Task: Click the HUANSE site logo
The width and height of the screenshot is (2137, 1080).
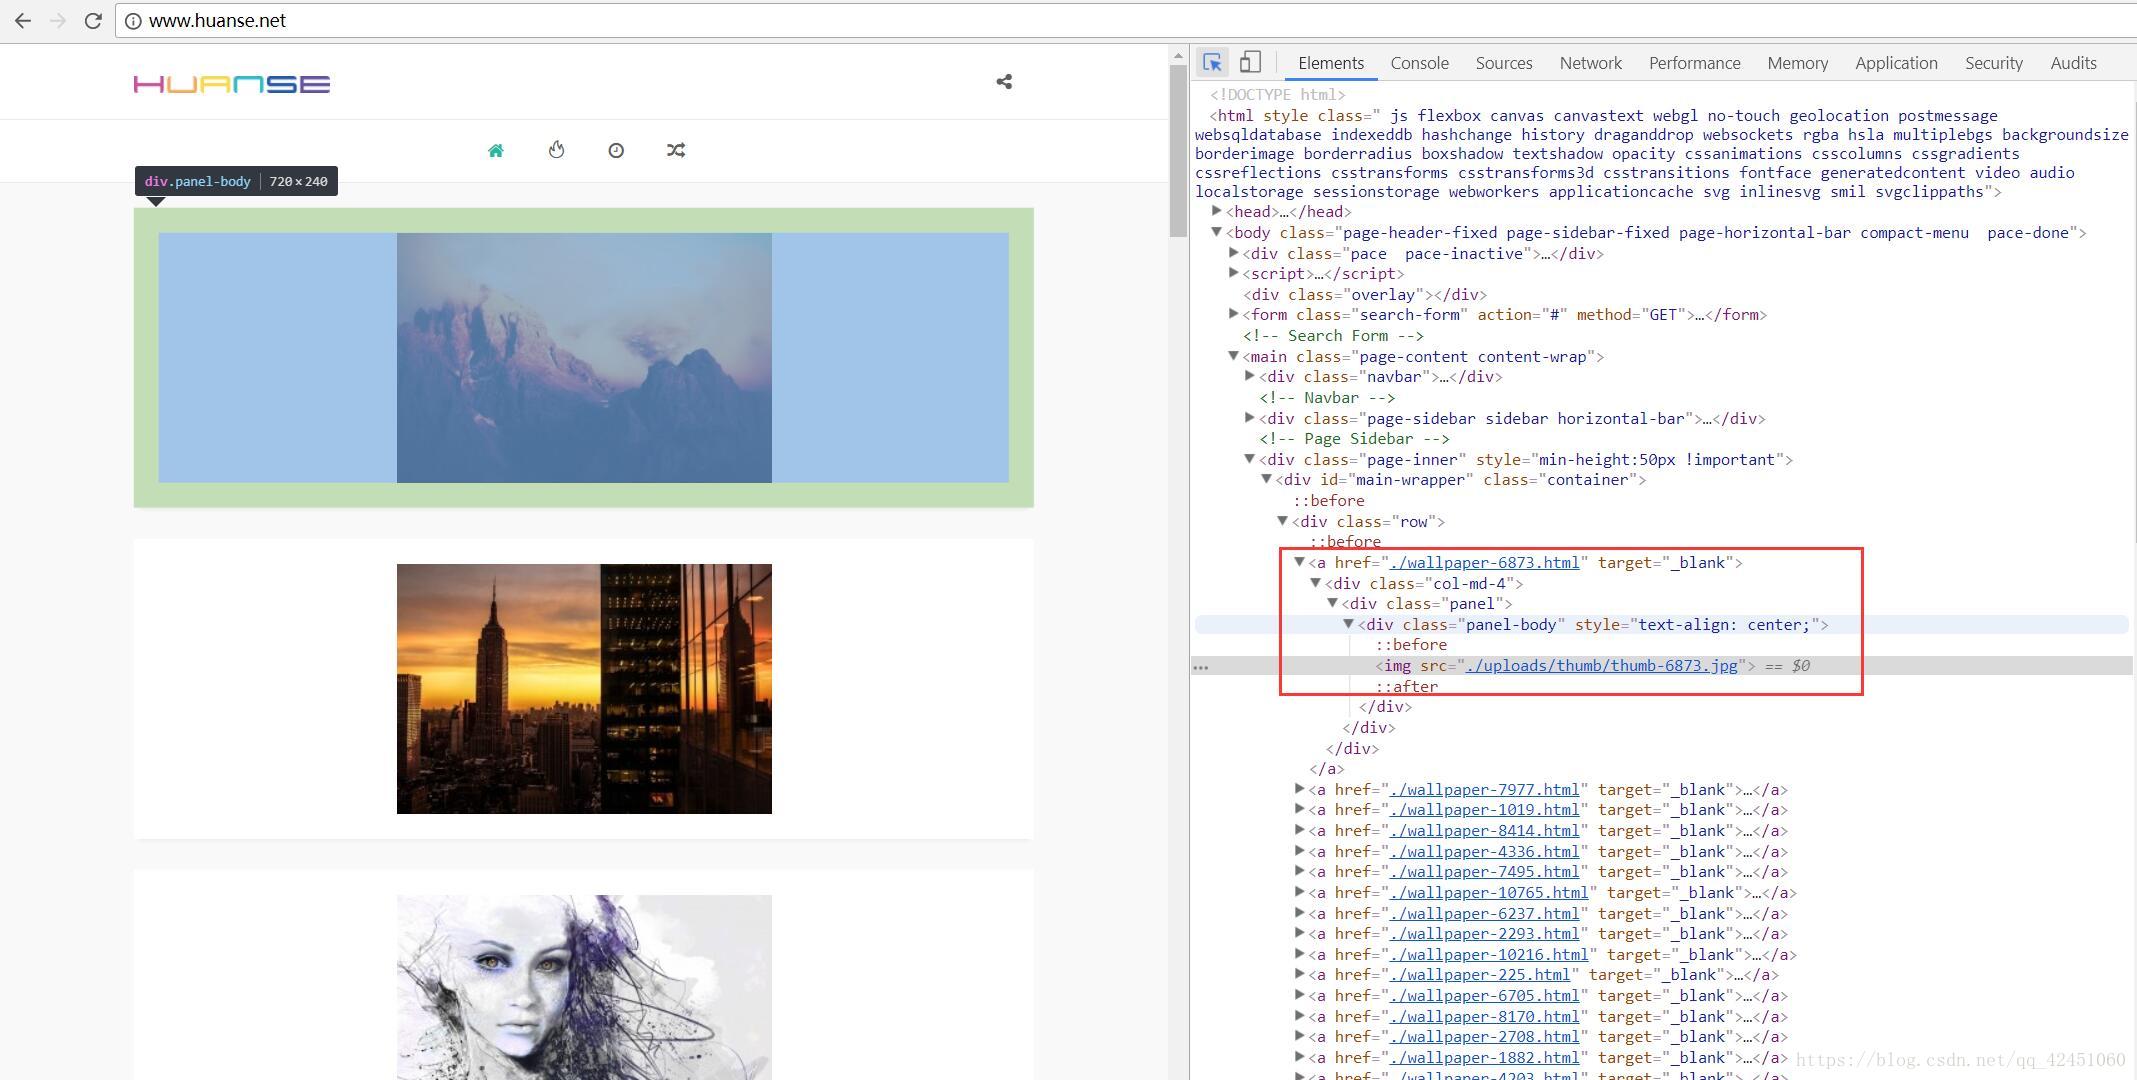Action: point(232,84)
